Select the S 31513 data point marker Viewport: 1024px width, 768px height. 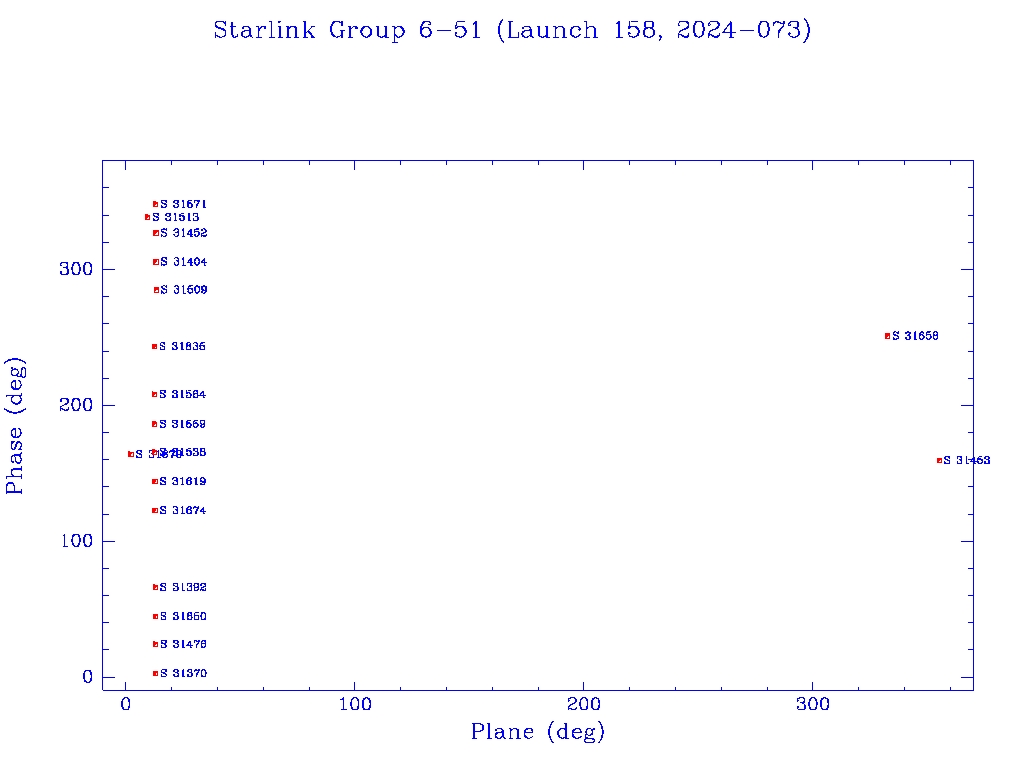tap(147, 217)
